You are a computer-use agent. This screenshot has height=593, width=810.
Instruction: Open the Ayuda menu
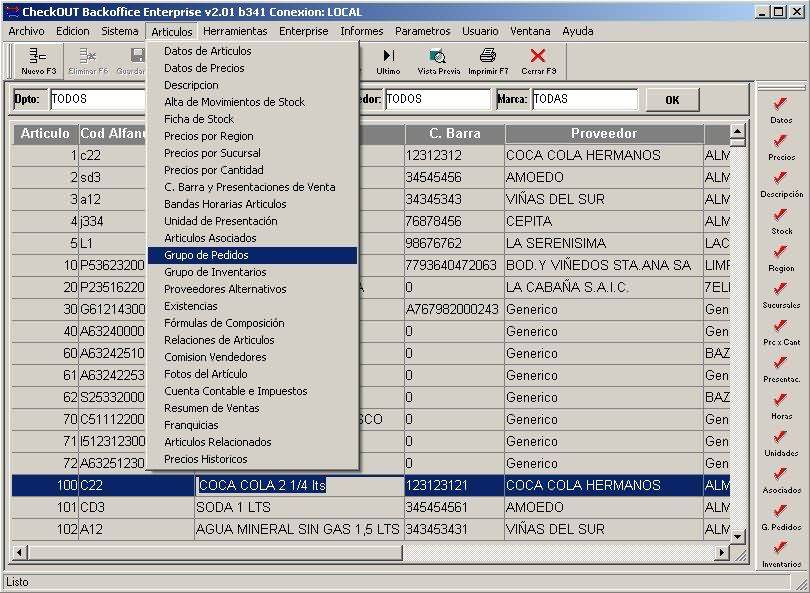pyautogui.click(x=578, y=31)
